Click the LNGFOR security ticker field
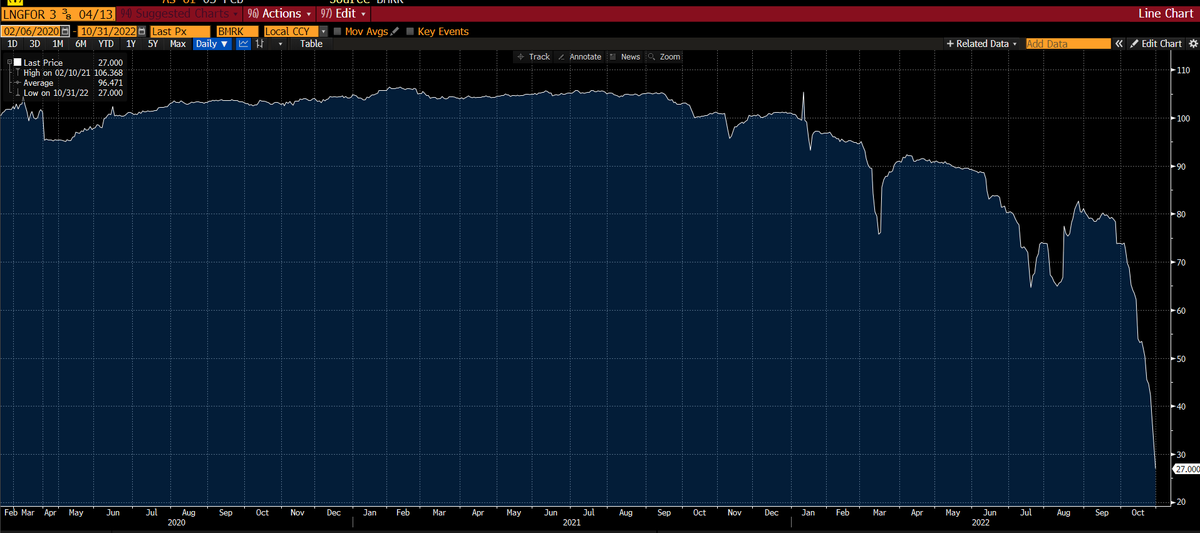This screenshot has height=533, width=1200. tap(58, 14)
